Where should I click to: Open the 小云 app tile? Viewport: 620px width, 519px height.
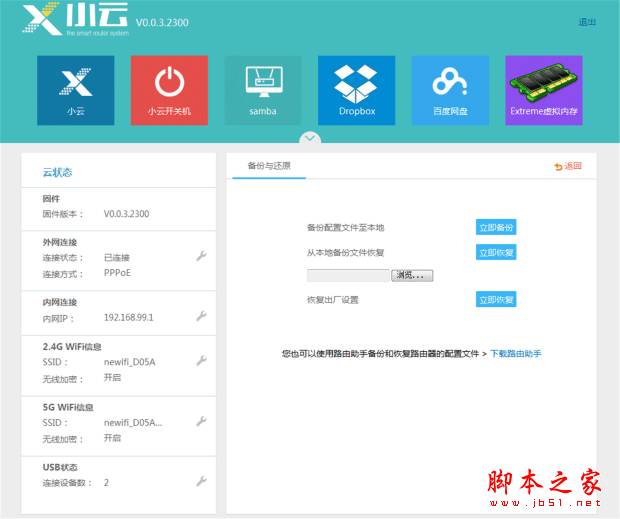tap(76, 91)
